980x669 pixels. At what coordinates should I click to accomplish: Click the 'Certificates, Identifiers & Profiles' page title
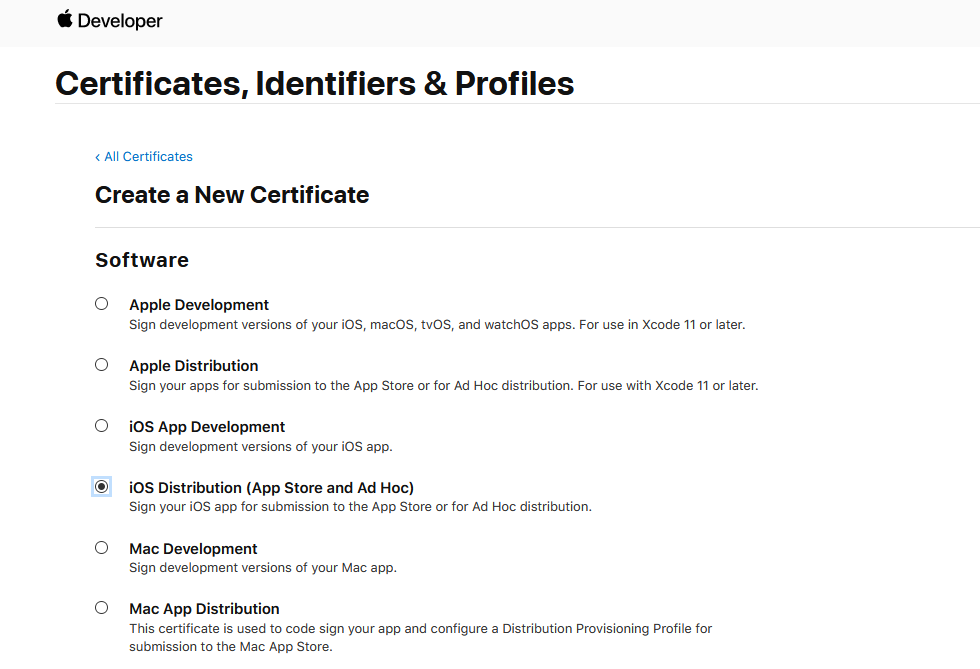click(x=315, y=83)
